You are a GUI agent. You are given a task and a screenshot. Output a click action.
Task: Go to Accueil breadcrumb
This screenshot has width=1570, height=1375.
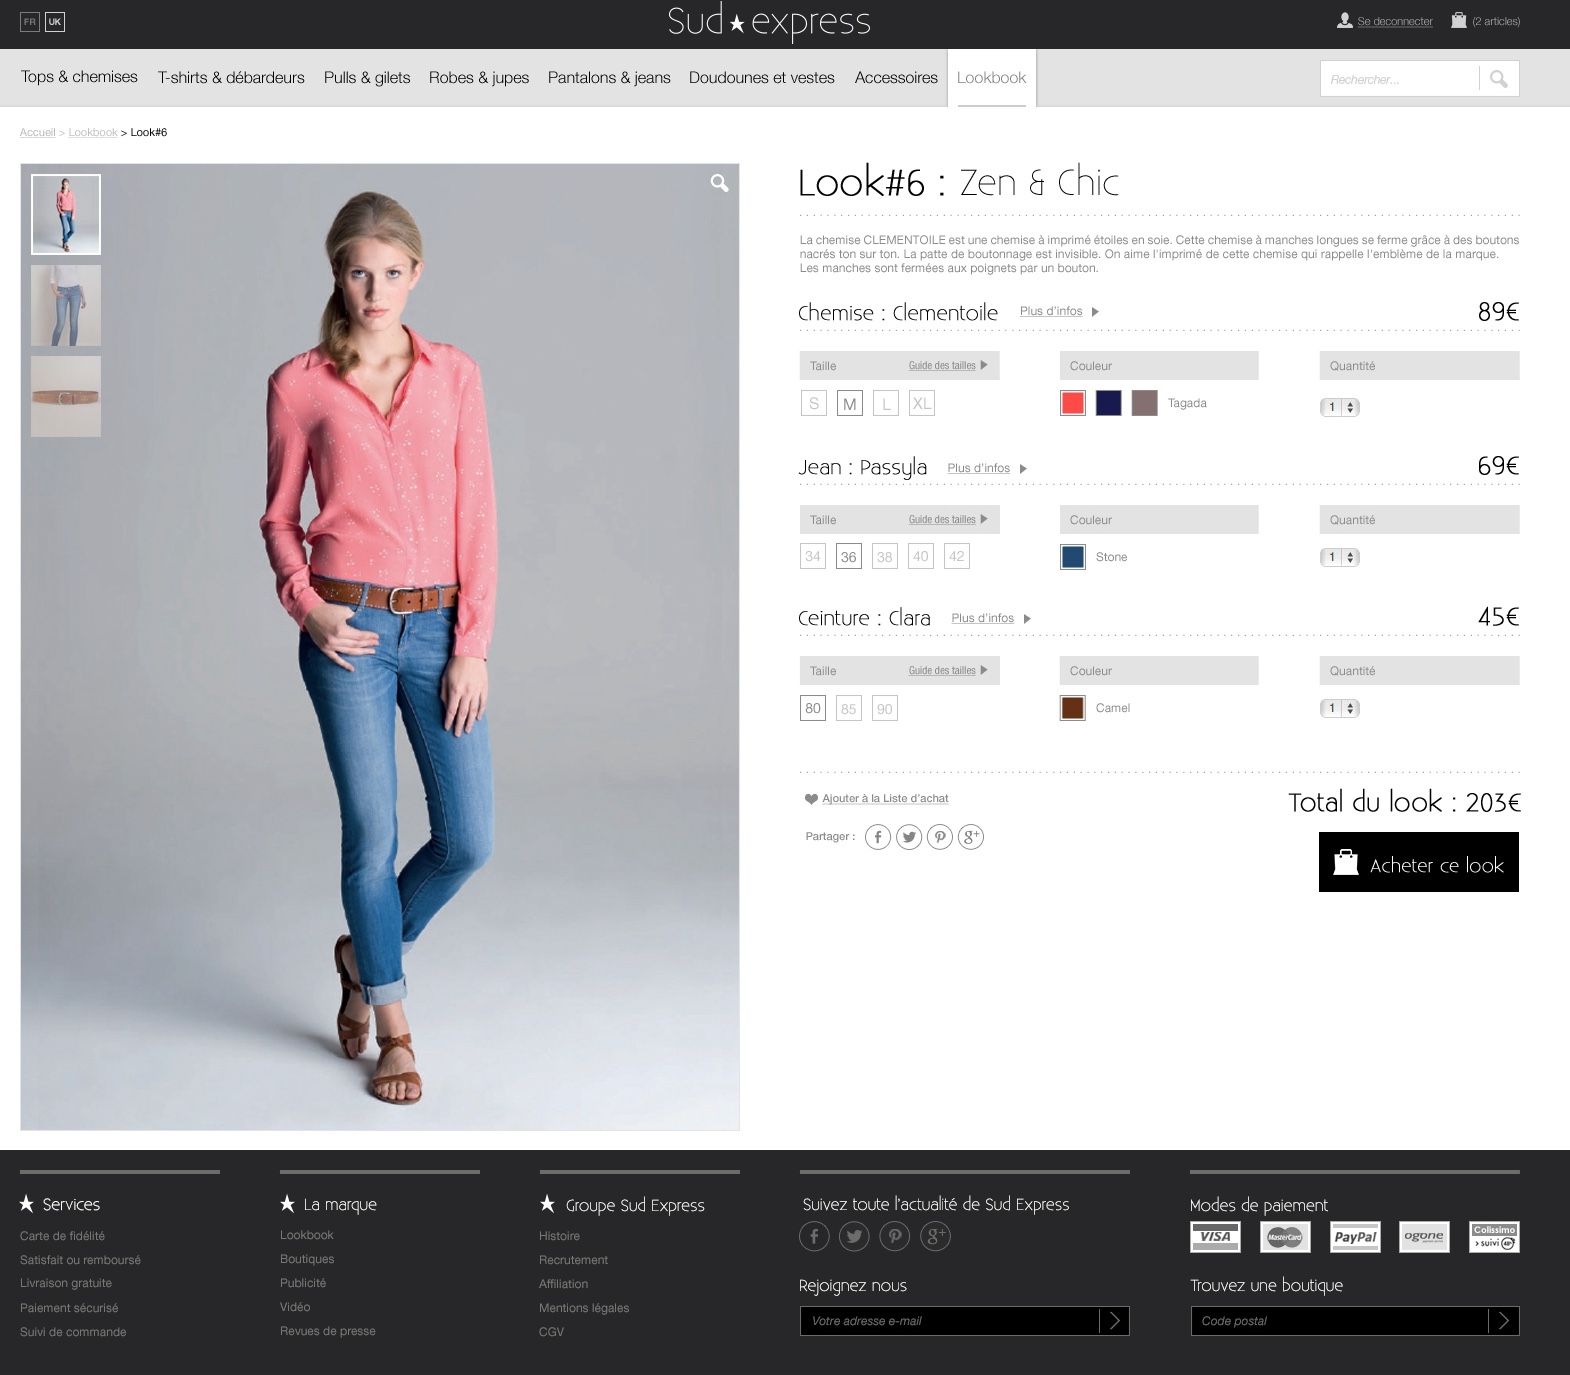[38, 132]
